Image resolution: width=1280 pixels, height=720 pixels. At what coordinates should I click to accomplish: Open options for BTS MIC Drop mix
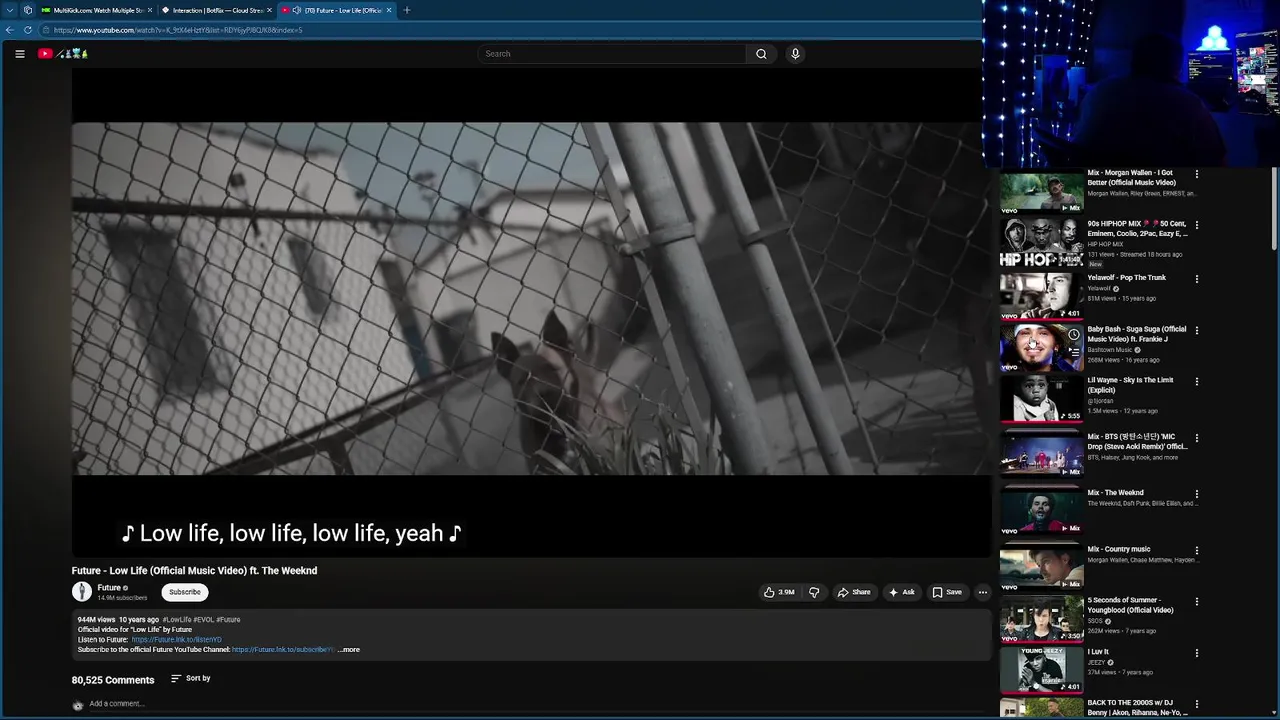click(x=1197, y=438)
